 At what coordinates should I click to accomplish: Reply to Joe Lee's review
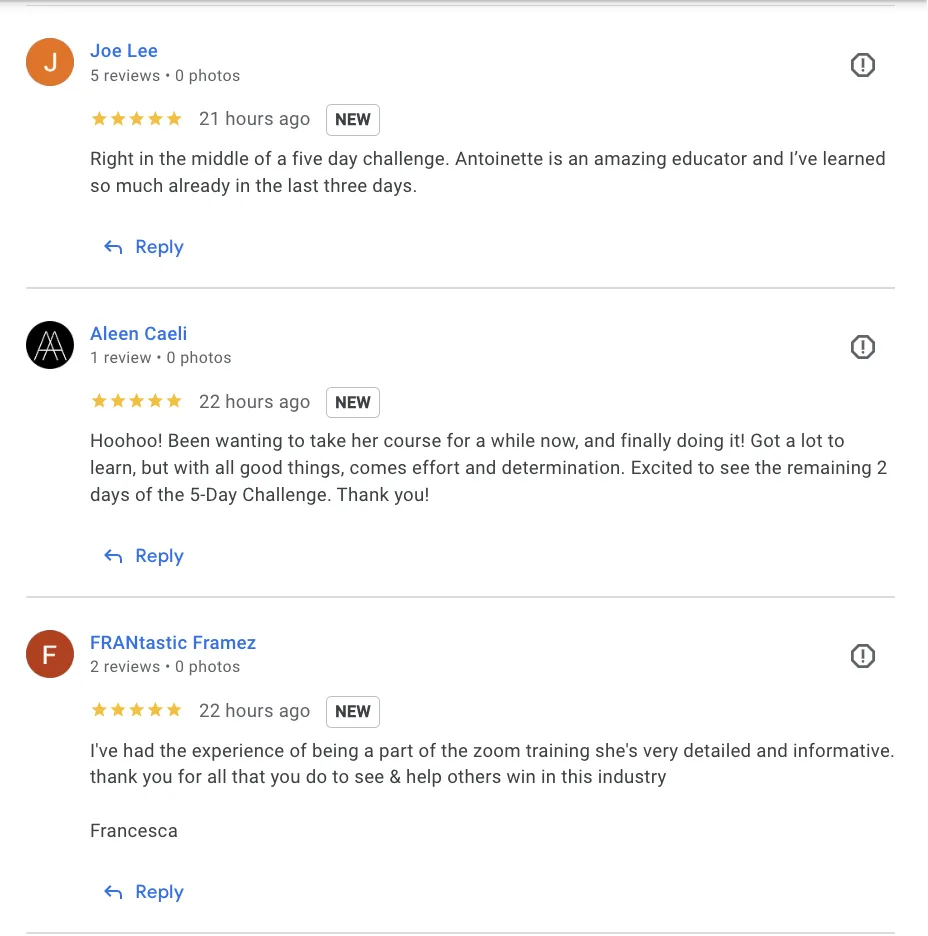tap(159, 247)
